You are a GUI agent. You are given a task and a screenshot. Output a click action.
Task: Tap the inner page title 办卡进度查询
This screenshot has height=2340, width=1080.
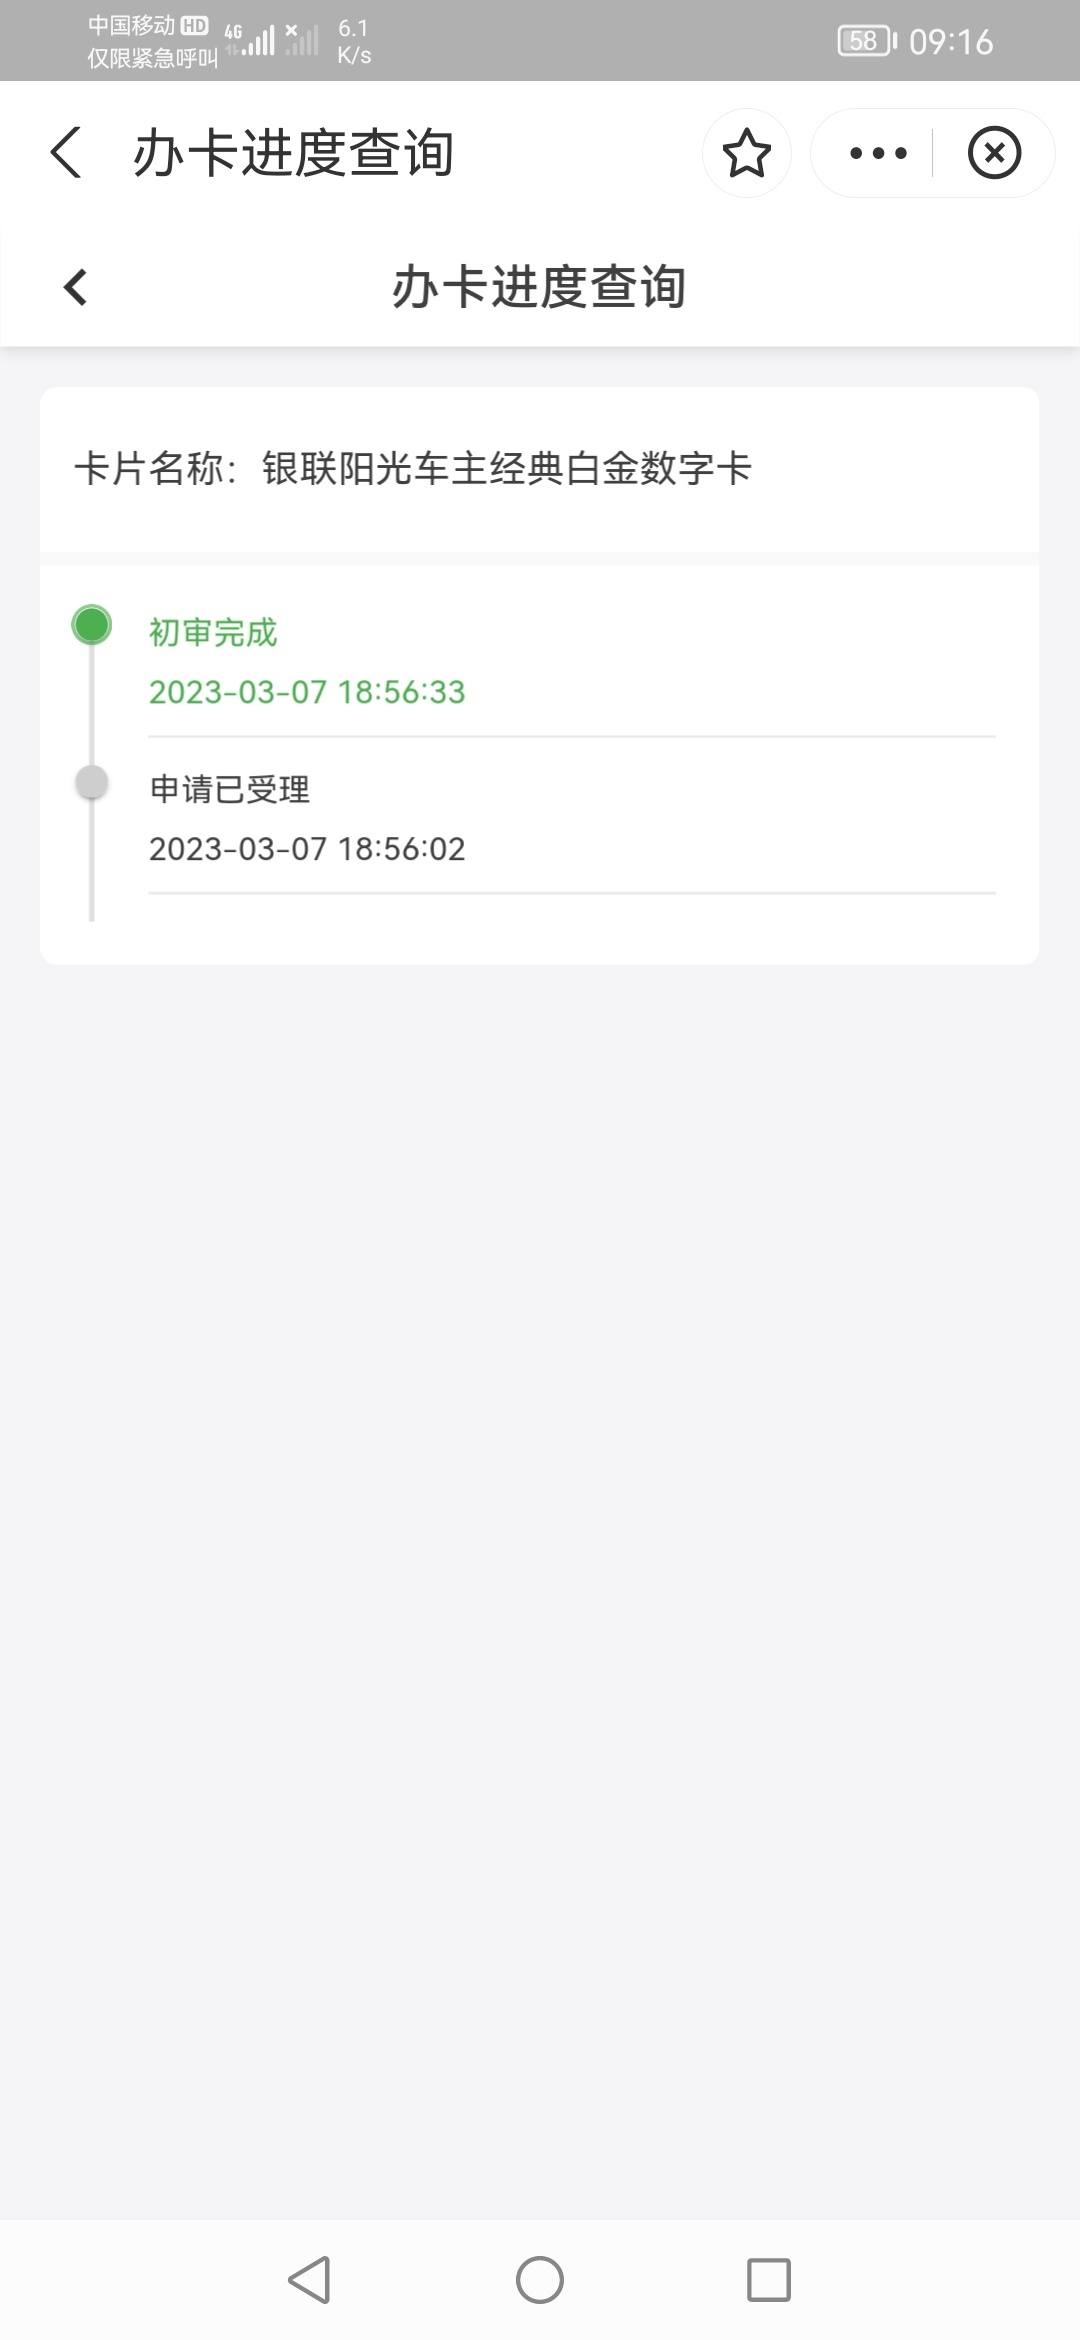pyautogui.click(x=539, y=287)
